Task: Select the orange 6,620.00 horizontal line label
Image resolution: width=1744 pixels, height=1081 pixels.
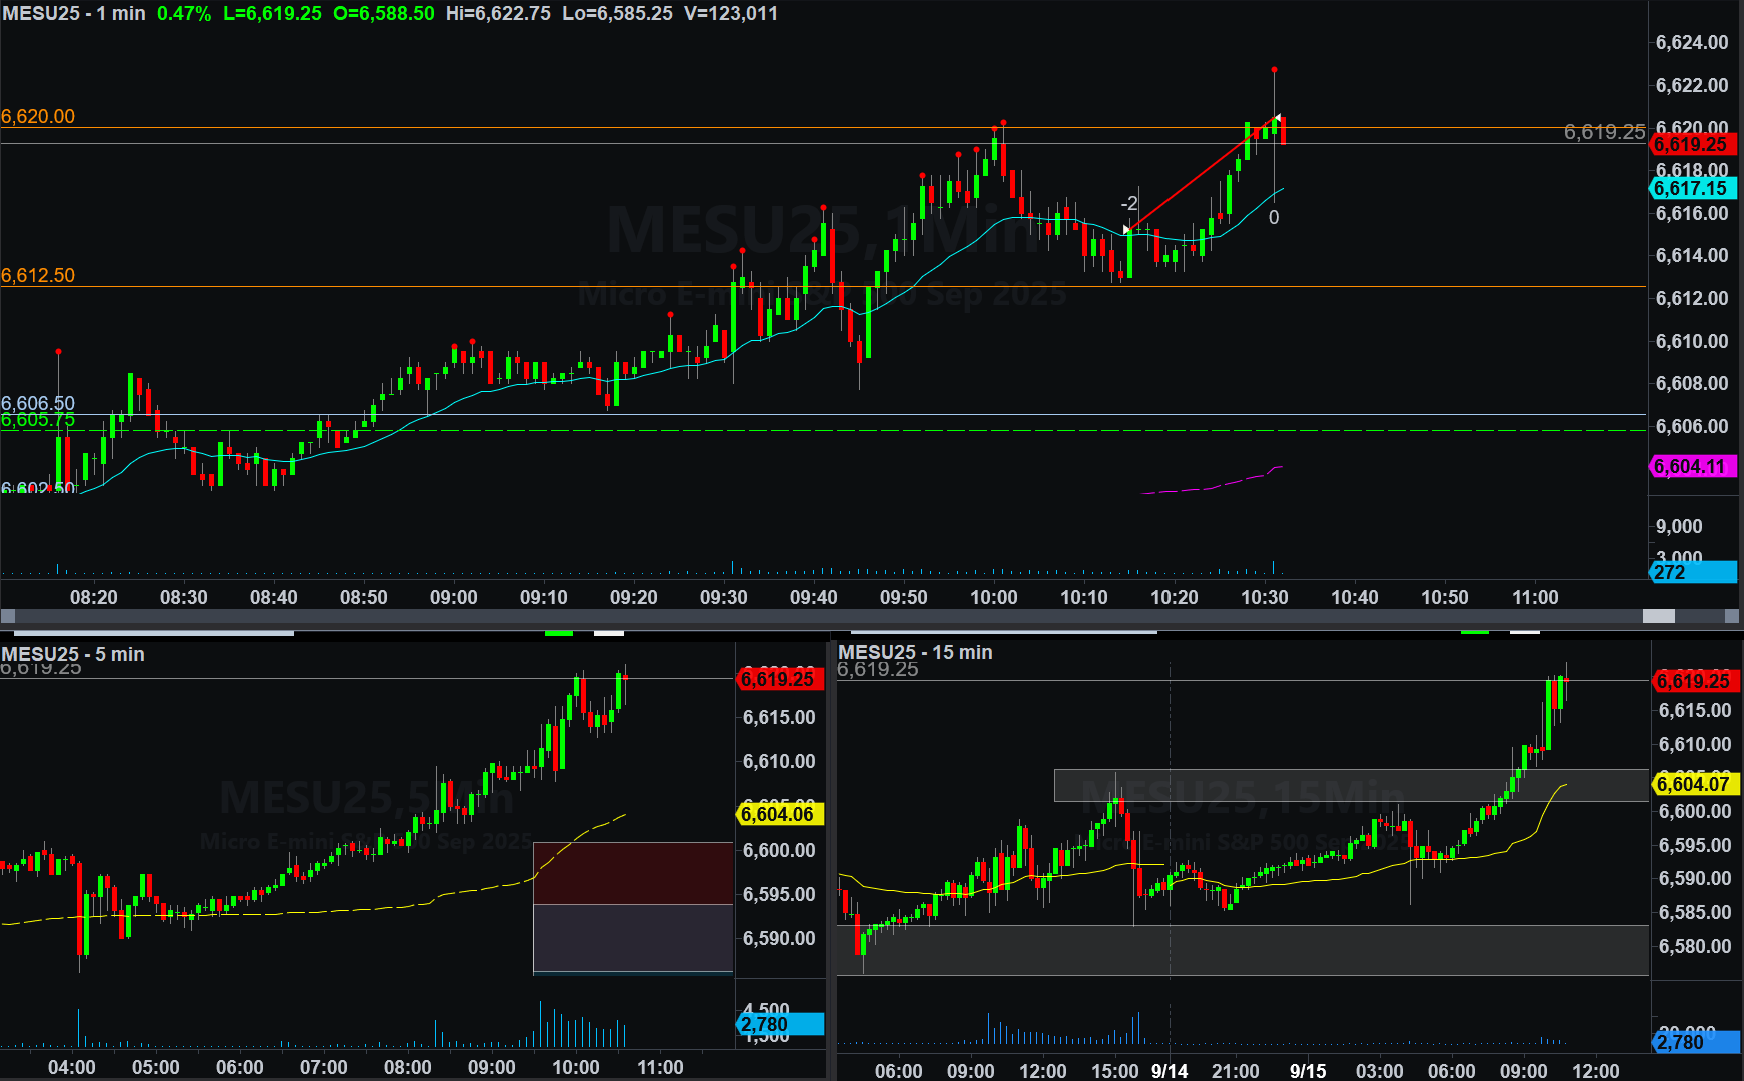Action: point(38,116)
